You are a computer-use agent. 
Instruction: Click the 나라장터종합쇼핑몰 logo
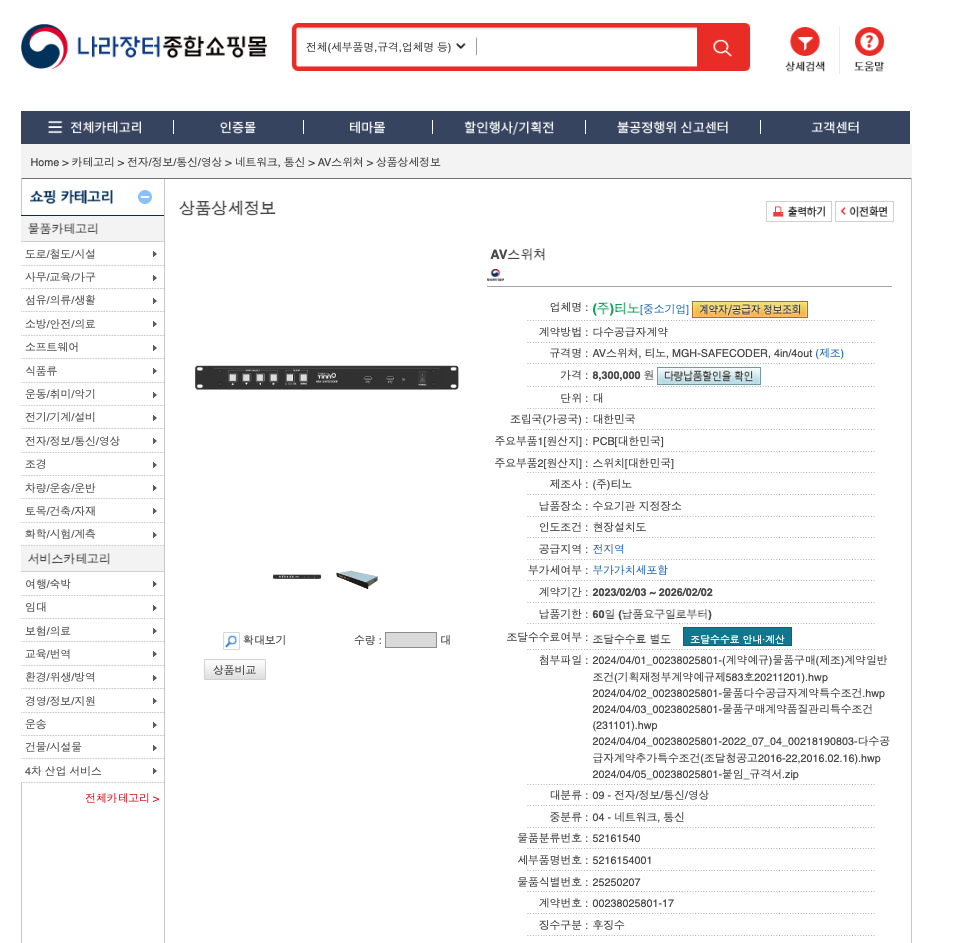(144, 46)
